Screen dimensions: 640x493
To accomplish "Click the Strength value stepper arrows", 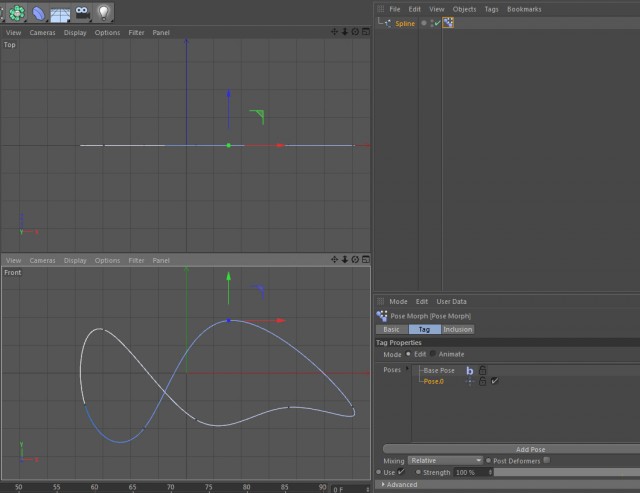I will (491, 472).
